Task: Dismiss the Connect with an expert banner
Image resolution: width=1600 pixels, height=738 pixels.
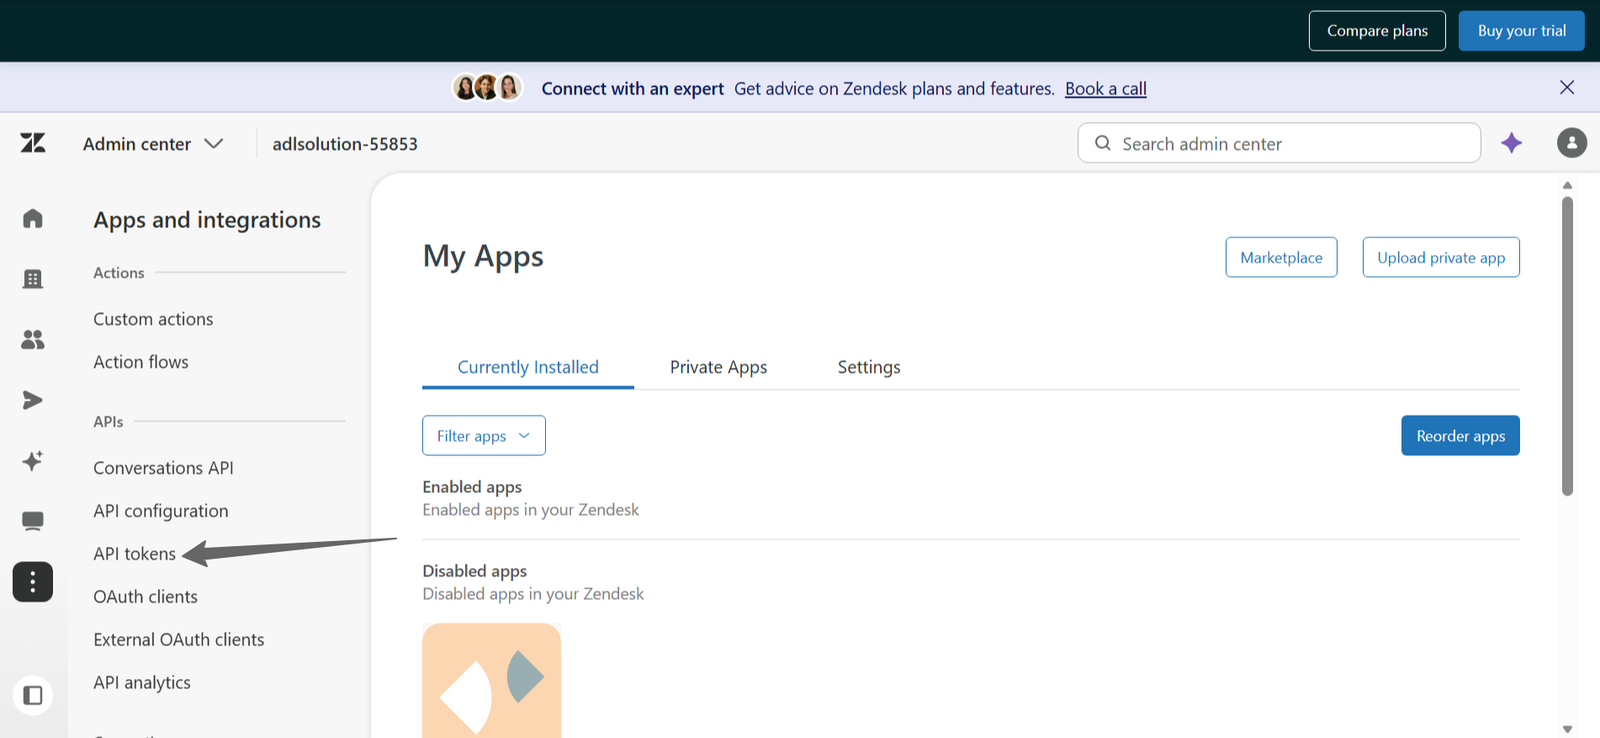Action: pyautogui.click(x=1567, y=88)
